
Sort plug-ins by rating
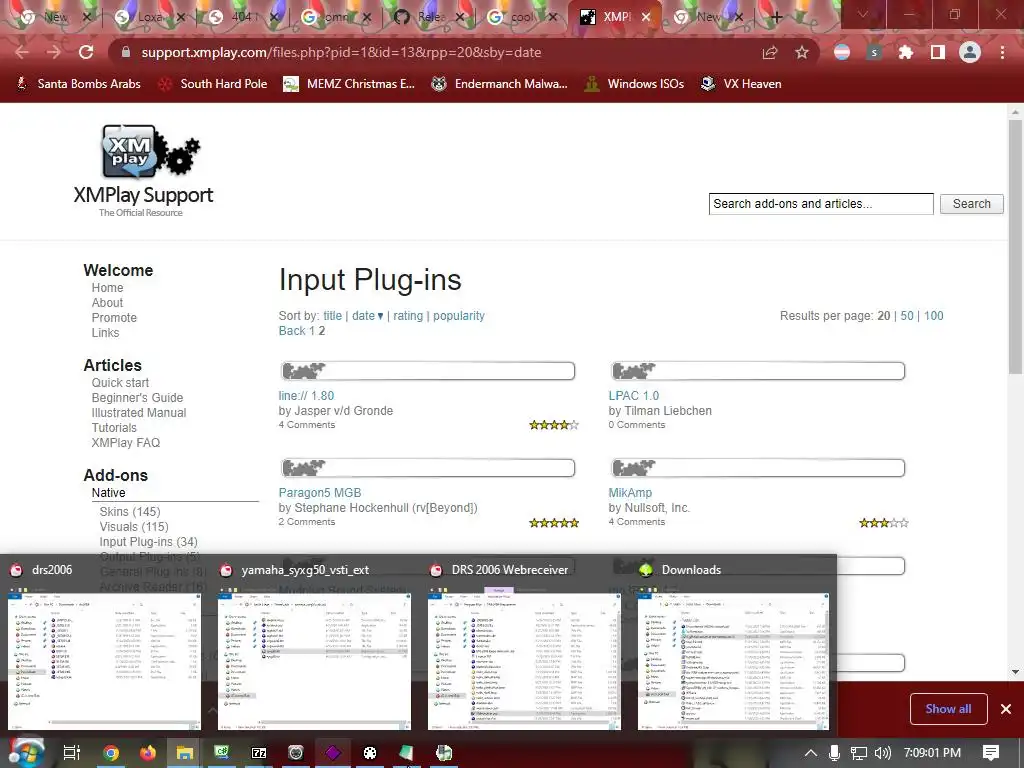click(x=408, y=315)
